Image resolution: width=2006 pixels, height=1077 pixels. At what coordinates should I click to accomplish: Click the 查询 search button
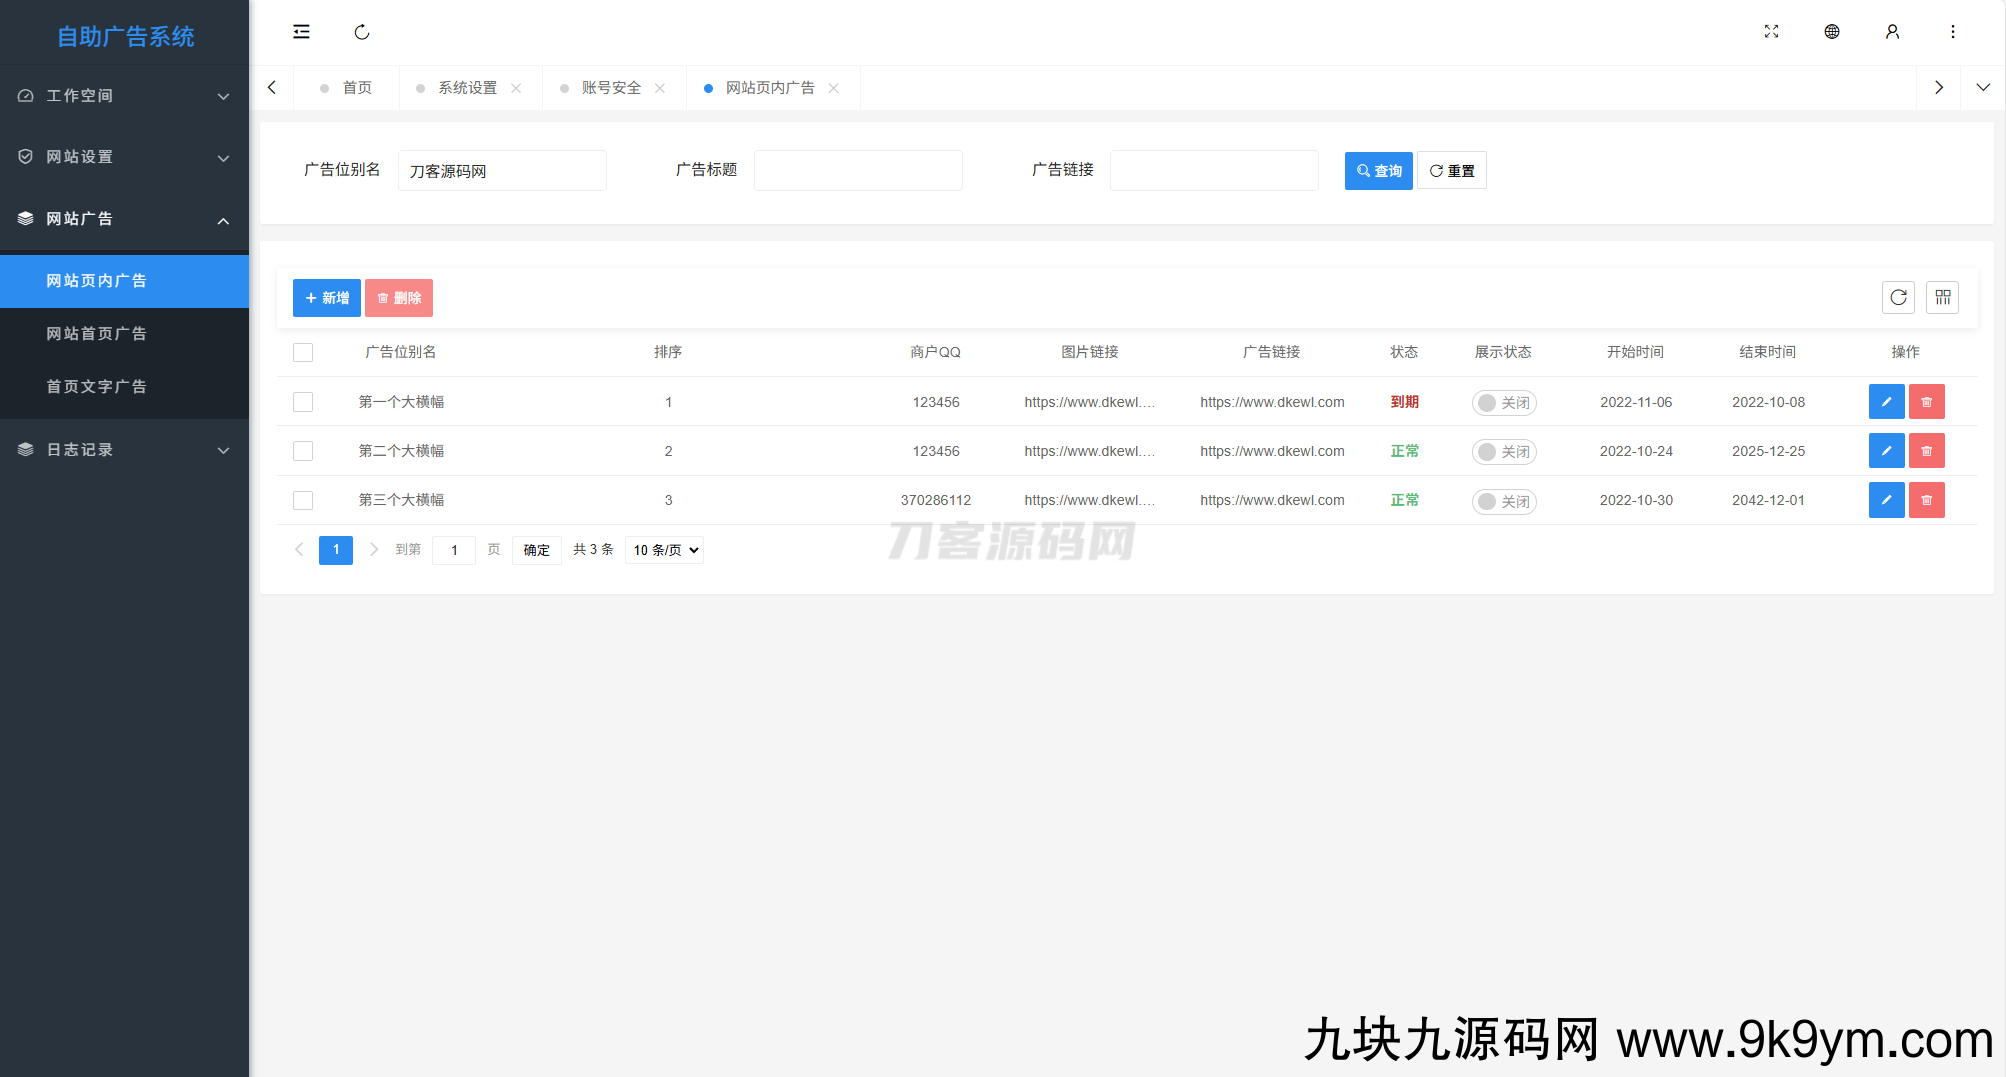click(x=1378, y=171)
